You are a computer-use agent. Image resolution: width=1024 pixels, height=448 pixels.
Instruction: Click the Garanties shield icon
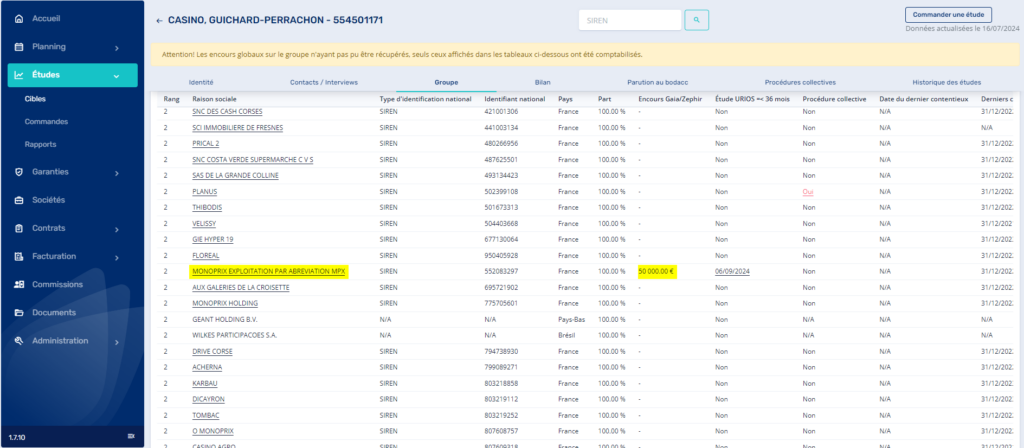(x=19, y=172)
